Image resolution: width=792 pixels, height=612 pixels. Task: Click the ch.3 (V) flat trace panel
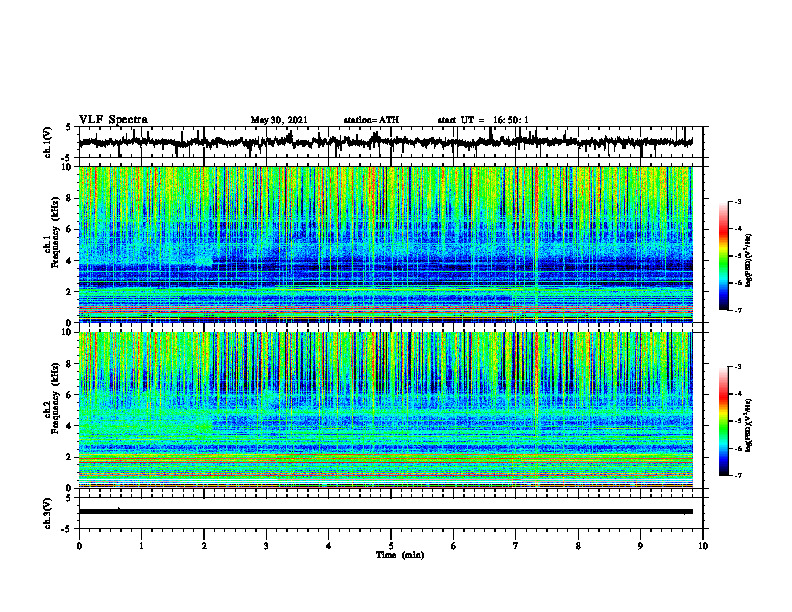[391, 513]
